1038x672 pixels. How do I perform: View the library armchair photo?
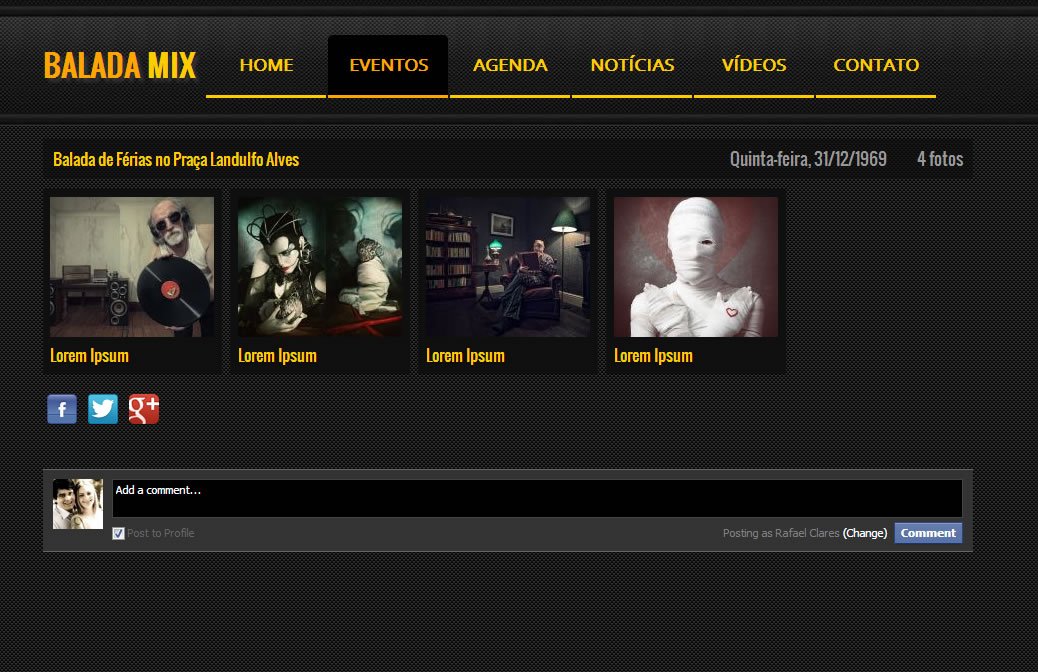point(508,267)
